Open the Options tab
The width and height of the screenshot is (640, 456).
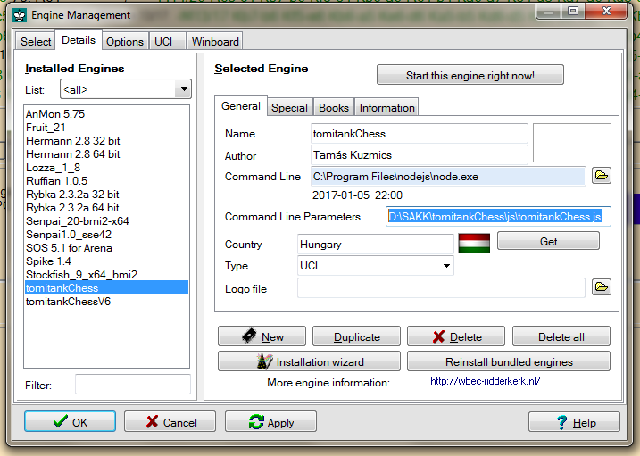click(x=125, y=42)
